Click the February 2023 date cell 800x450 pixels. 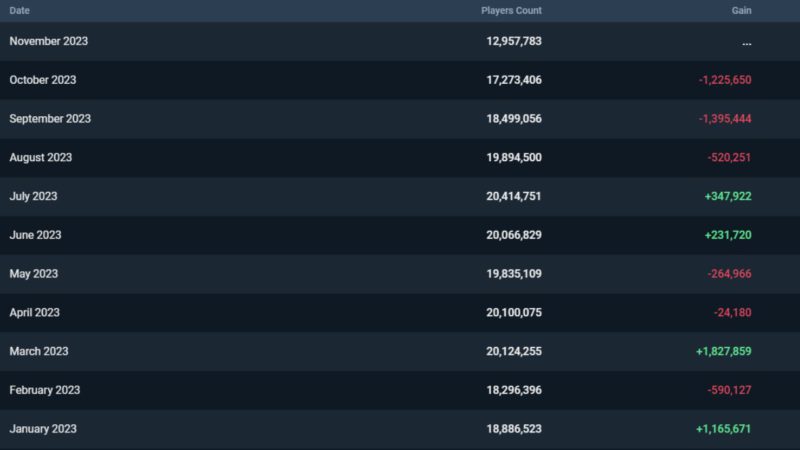[44, 390]
